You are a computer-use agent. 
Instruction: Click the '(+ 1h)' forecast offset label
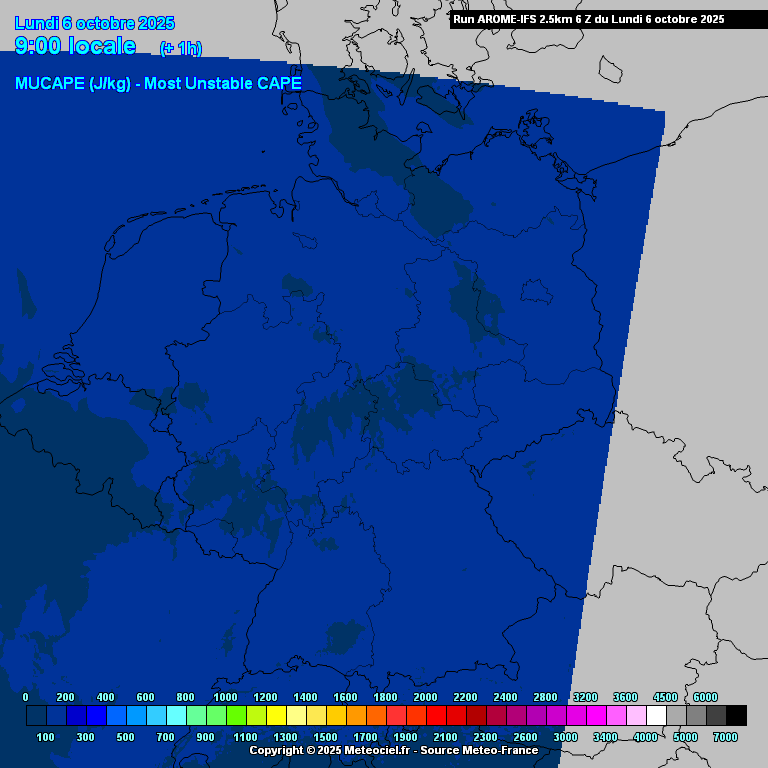coord(181,49)
